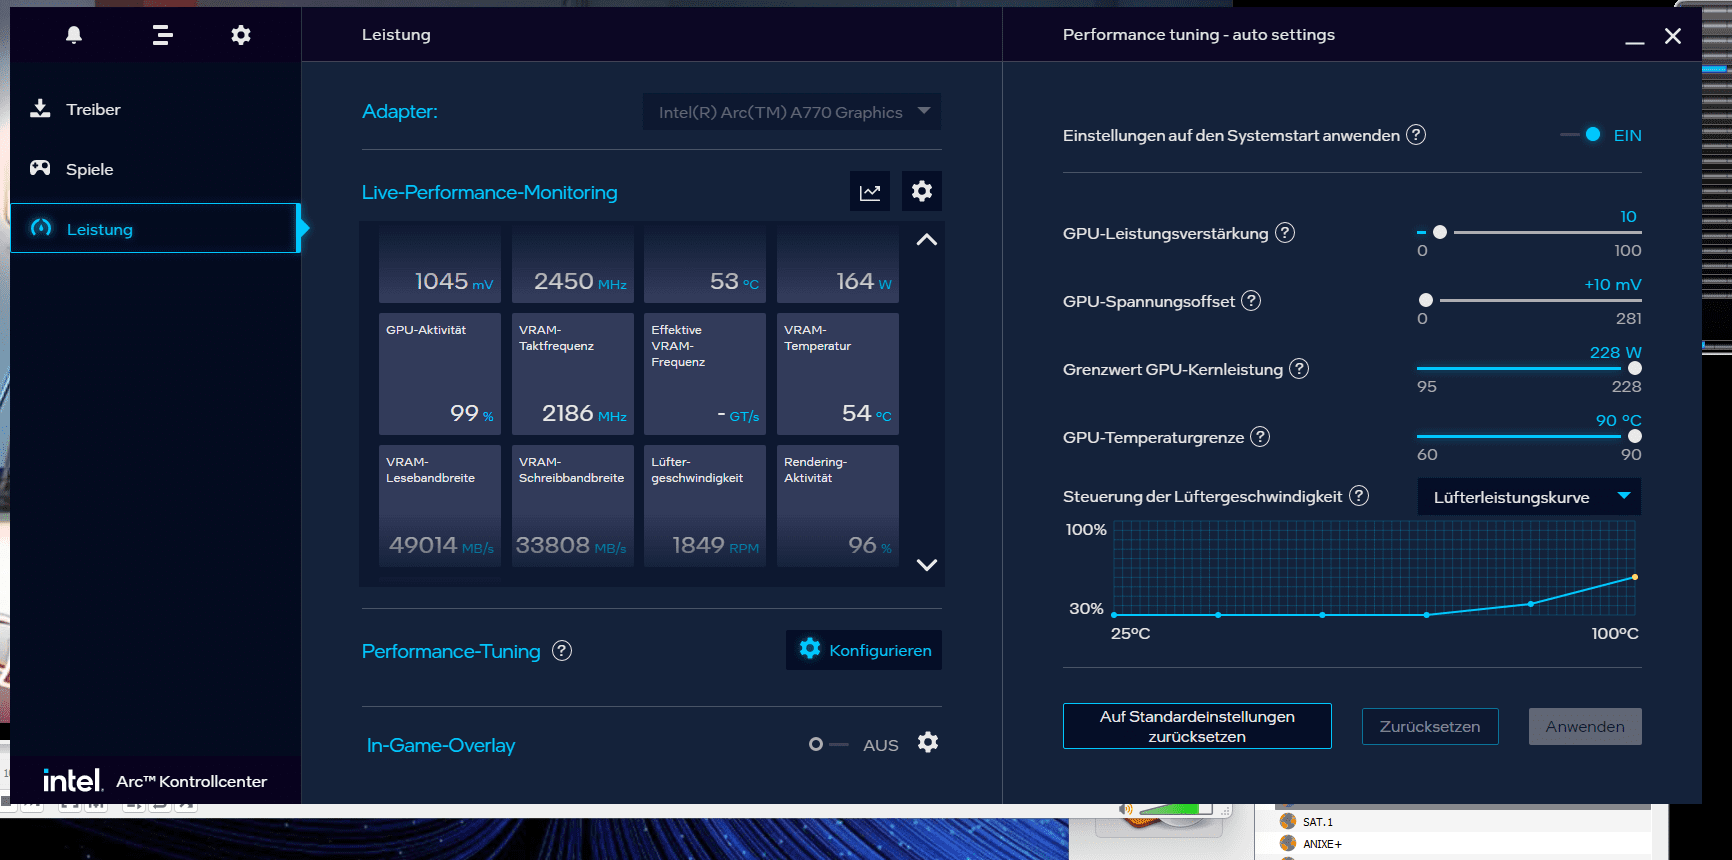Click the Treiber download icon

pos(40,108)
